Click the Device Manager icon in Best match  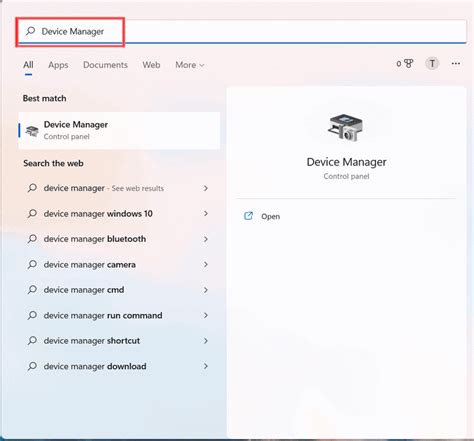point(32,130)
